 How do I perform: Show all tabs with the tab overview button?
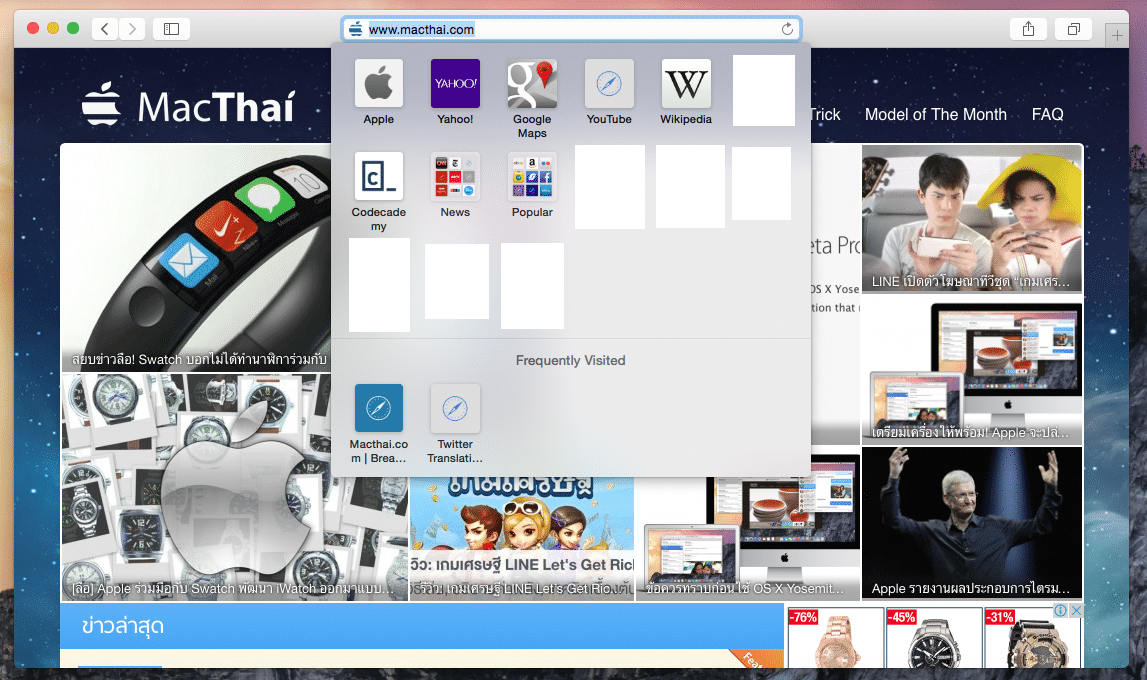point(1073,29)
